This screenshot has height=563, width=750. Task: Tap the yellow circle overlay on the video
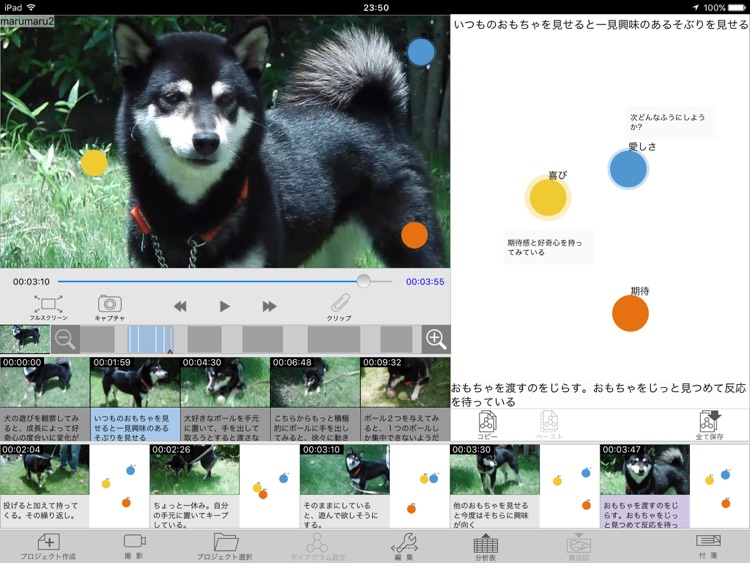(94, 163)
